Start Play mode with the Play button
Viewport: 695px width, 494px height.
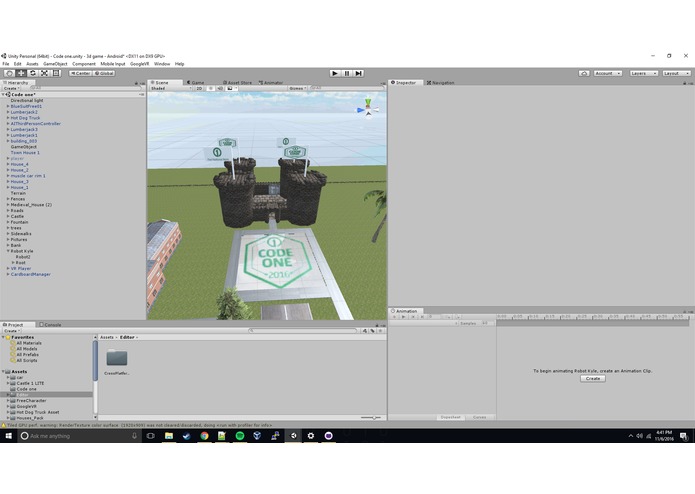335,73
